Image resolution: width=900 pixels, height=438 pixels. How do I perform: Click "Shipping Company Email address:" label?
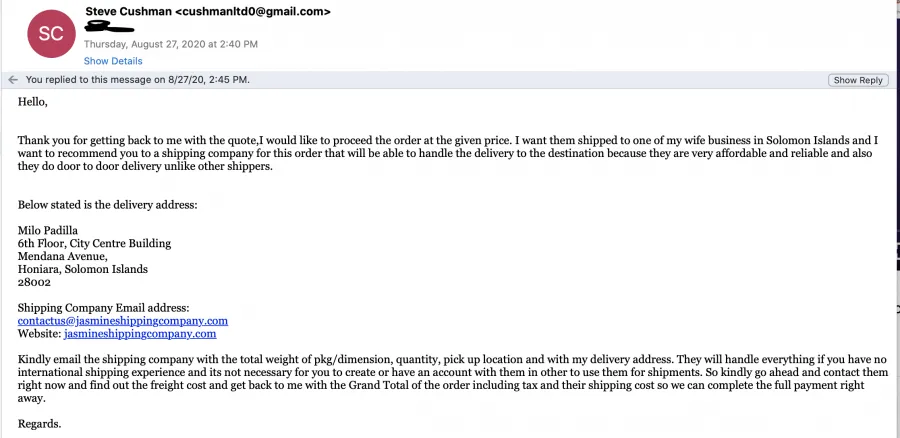[x=103, y=308]
